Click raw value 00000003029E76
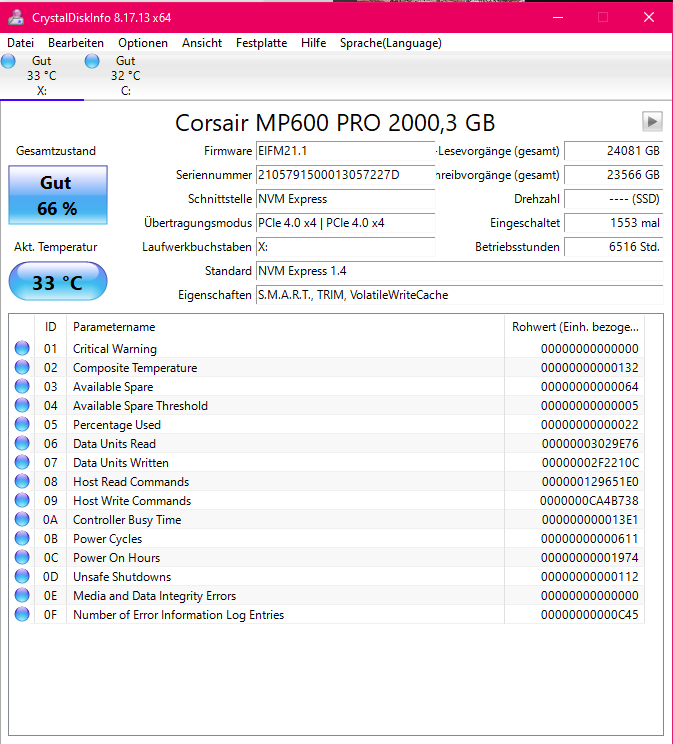The width and height of the screenshot is (673, 744). [590, 444]
